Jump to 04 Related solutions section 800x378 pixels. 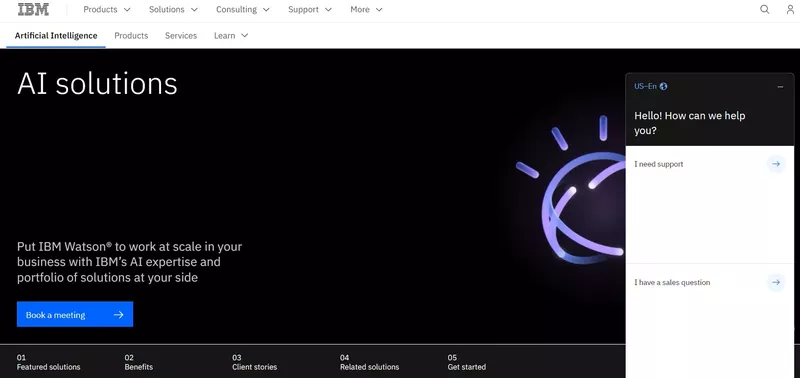point(369,362)
